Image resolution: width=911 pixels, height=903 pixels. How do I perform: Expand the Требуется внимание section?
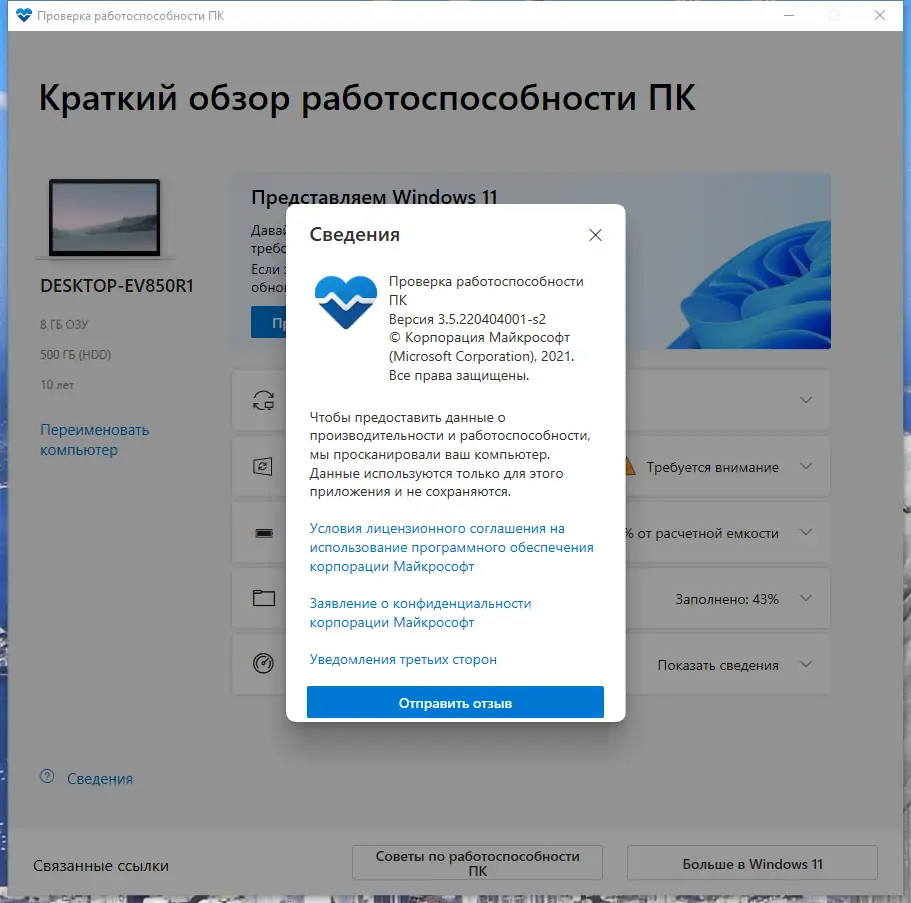(806, 466)
